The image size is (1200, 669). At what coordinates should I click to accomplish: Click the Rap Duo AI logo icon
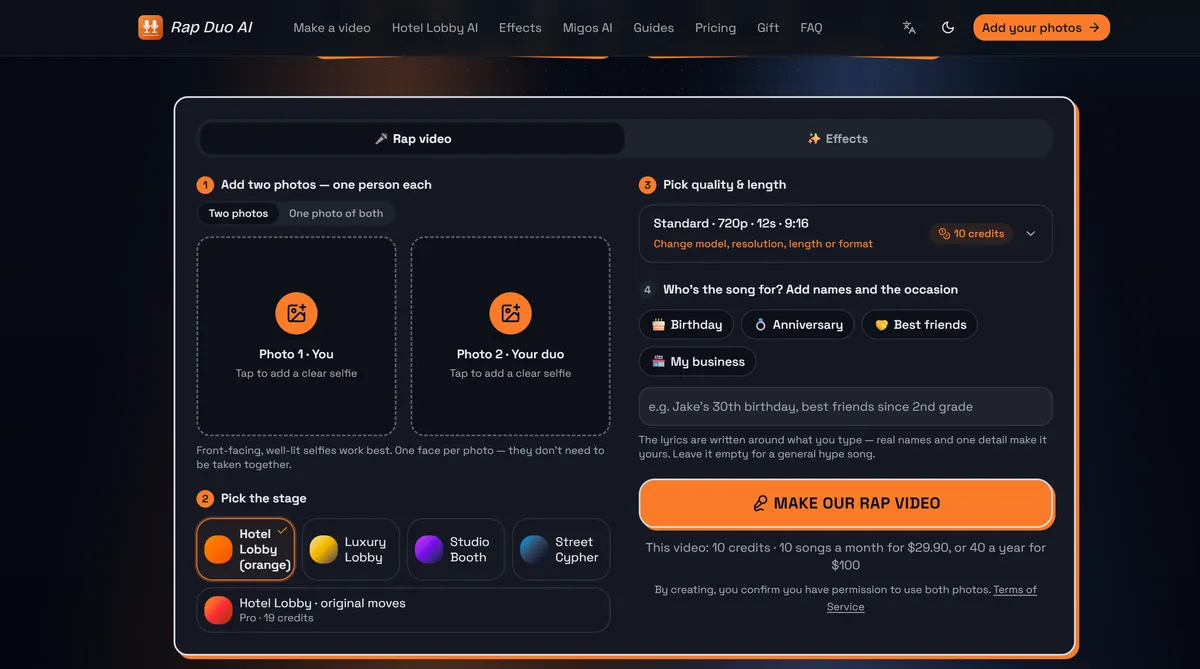click(150, 27)
